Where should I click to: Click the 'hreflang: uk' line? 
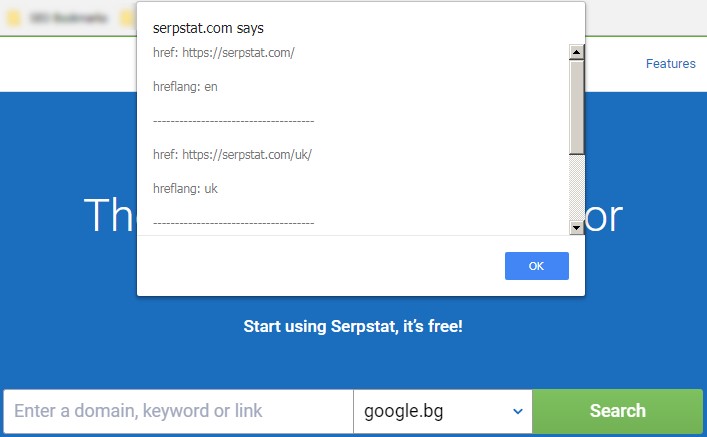[185, 189]
